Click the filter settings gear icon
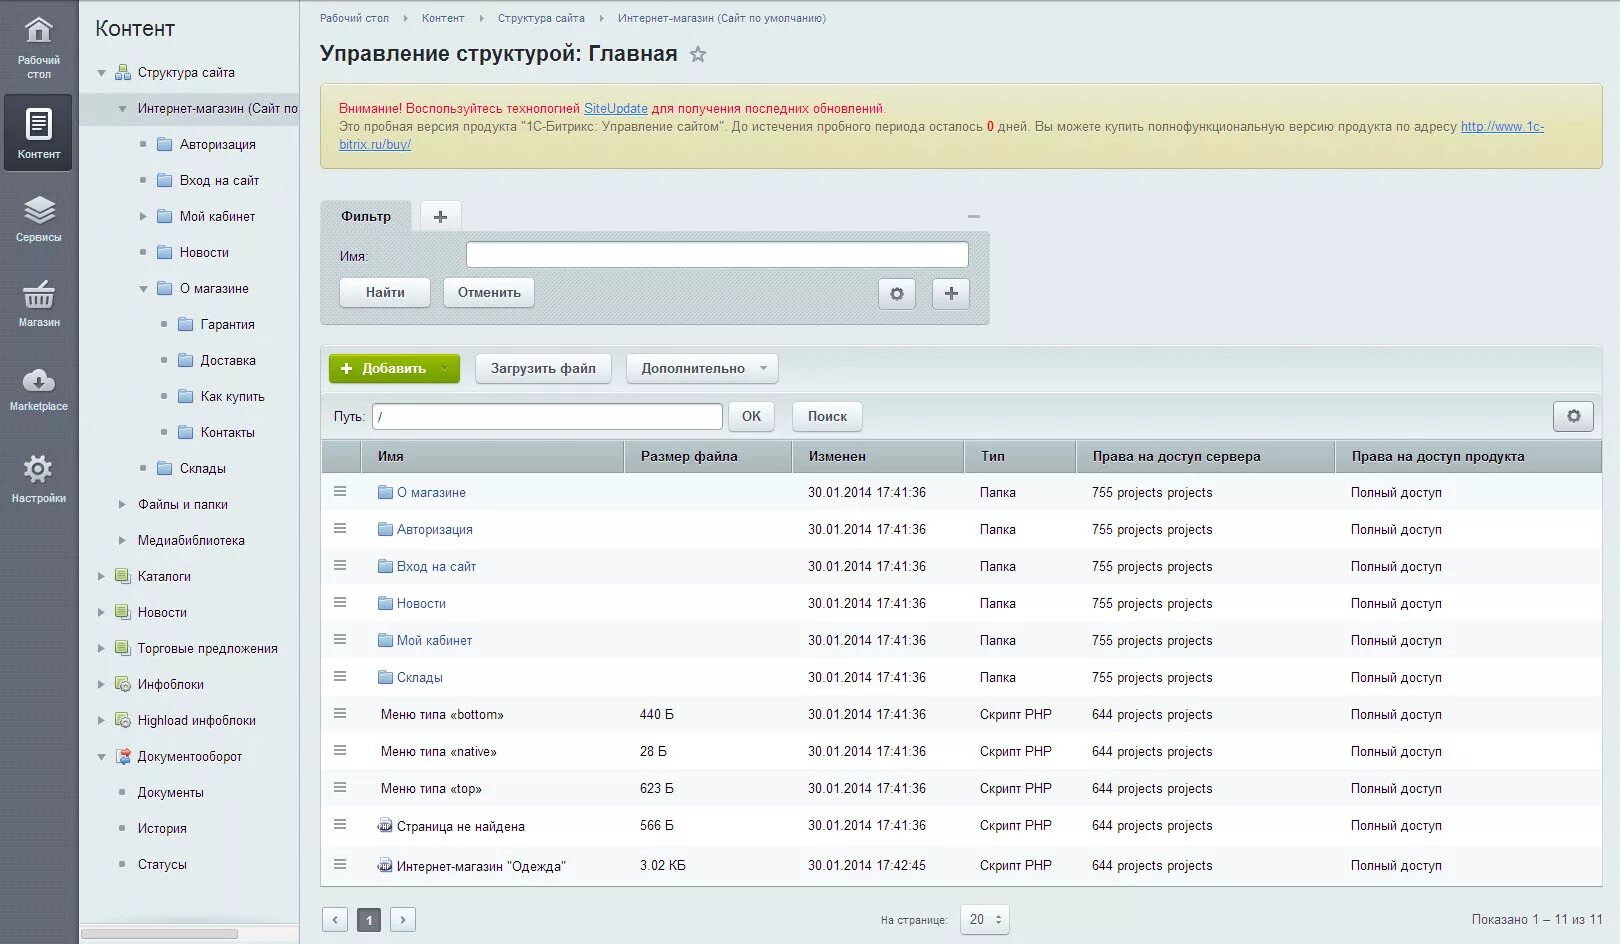Screen dimensions: 1620x944 tap(897, 293)
